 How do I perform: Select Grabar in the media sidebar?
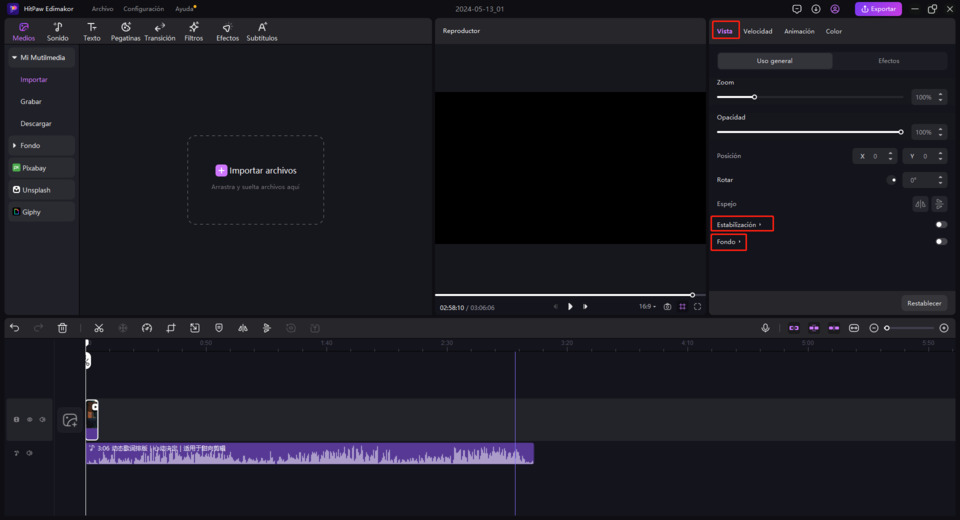pyautogui.click(x=31, y=102)
